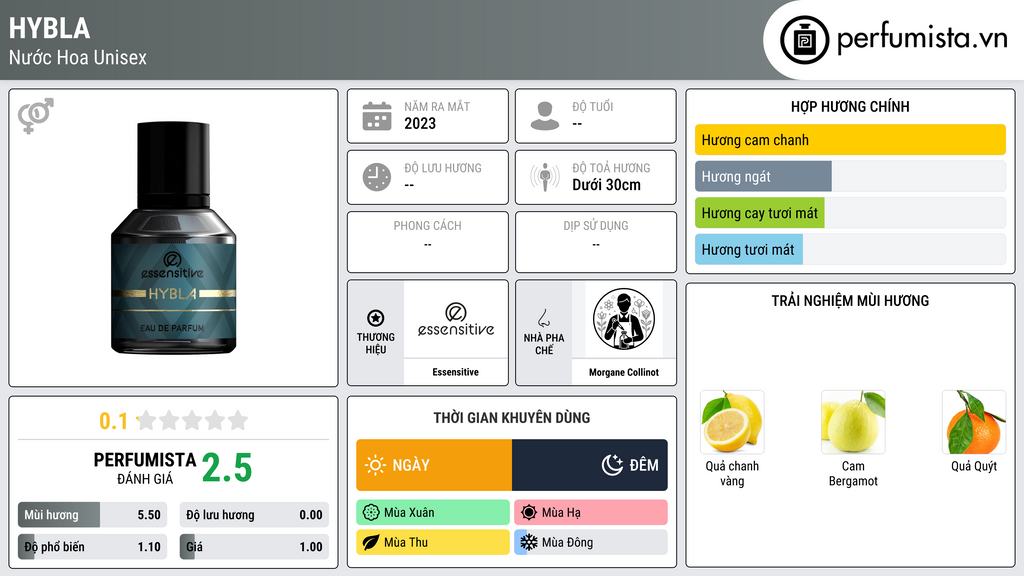Select the Đêm time segment

pyautogui.click(x=590, y=465)
